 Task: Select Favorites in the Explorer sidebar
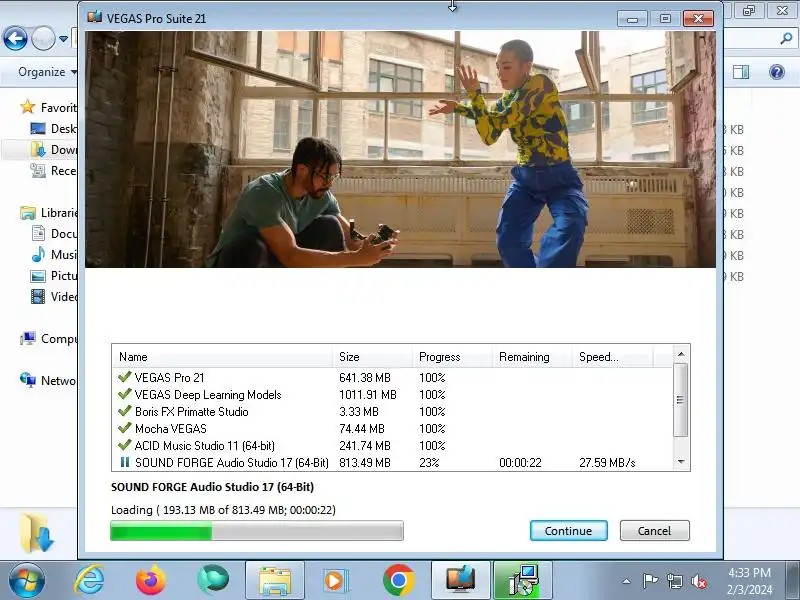49,107
